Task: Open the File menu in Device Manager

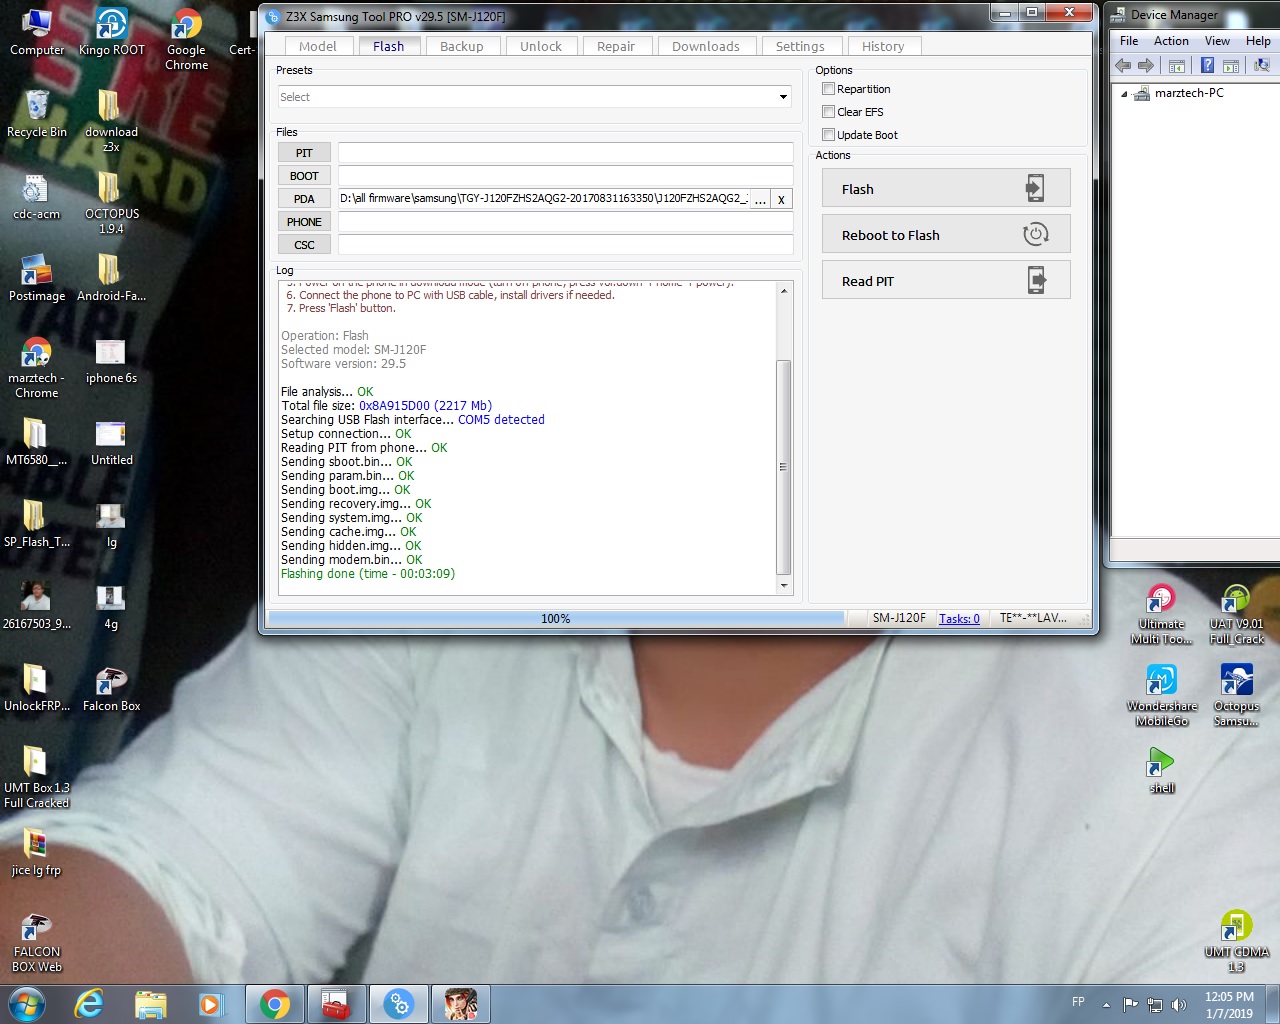Action: (1129, 41)
